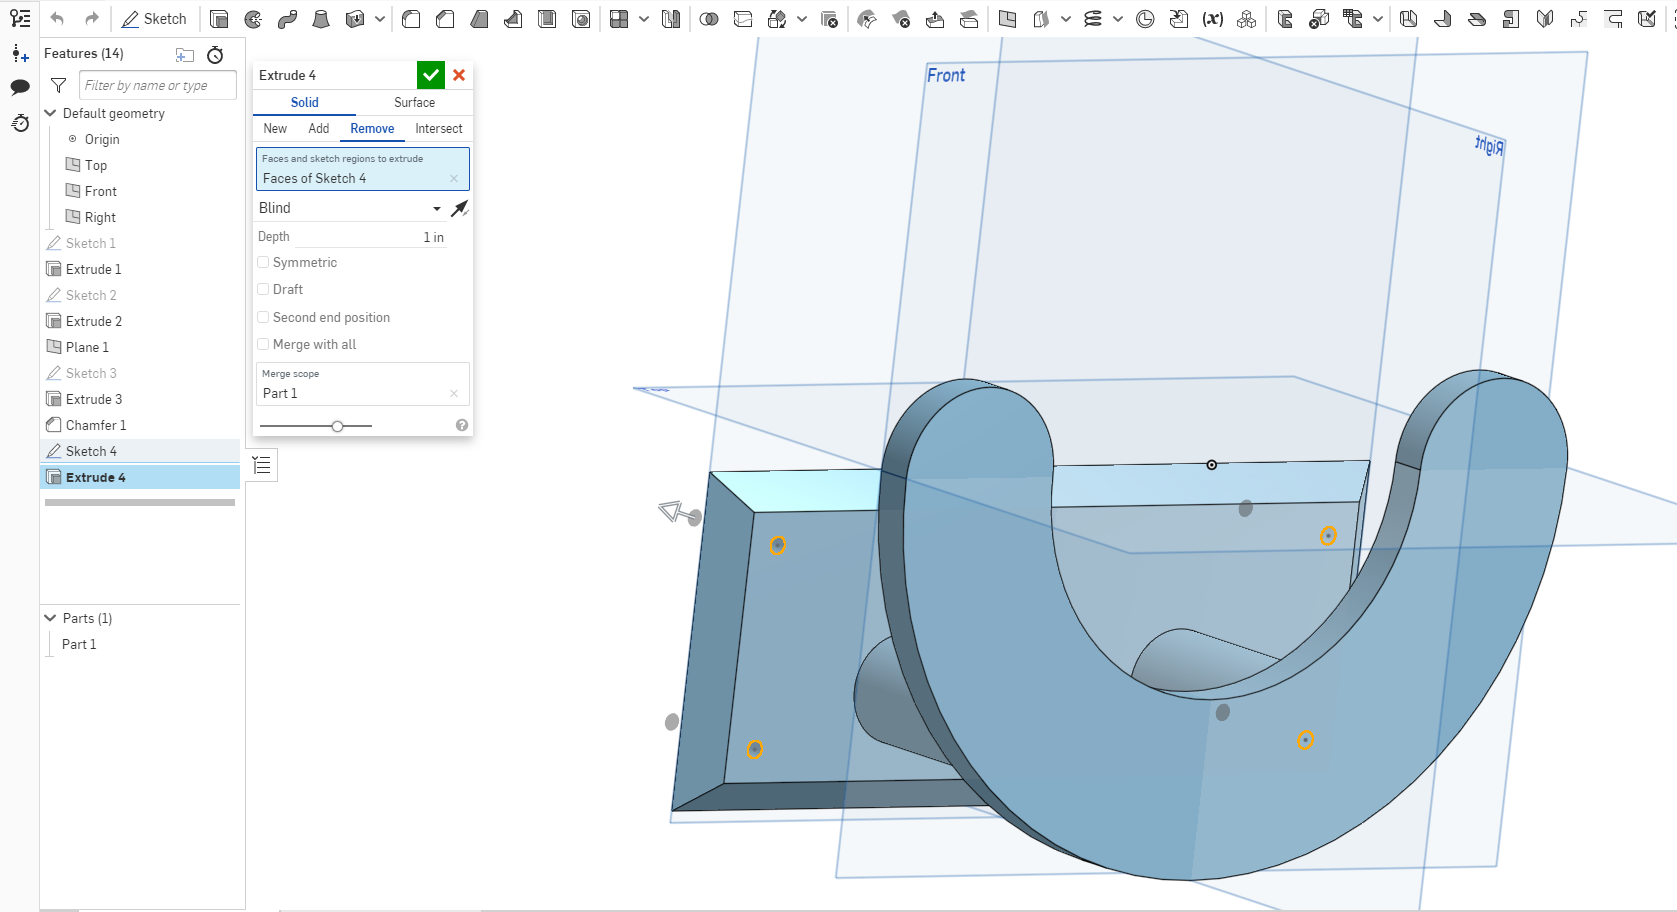Switch to the Surface tab
This screenshot has width=1677, height=912.
(414, 102)
